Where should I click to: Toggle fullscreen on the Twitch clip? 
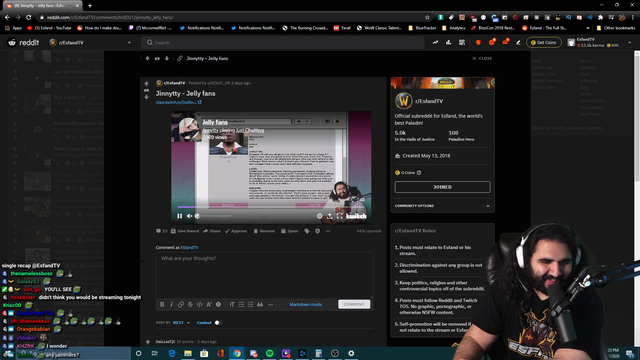point(340,216)
